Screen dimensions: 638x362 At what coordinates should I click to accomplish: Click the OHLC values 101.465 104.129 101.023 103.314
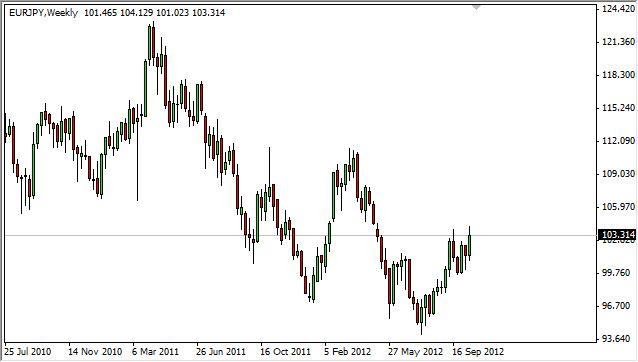pos(154,13)
